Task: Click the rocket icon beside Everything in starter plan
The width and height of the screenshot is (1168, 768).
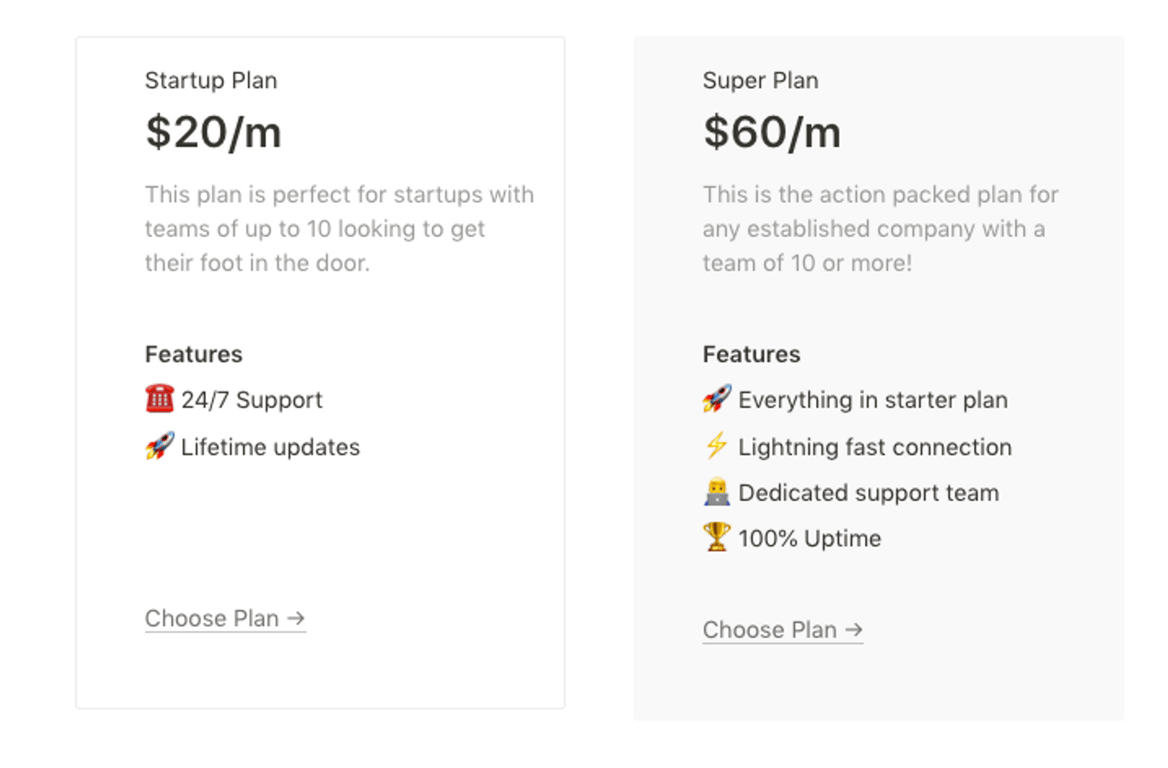Action: [716, 399]
